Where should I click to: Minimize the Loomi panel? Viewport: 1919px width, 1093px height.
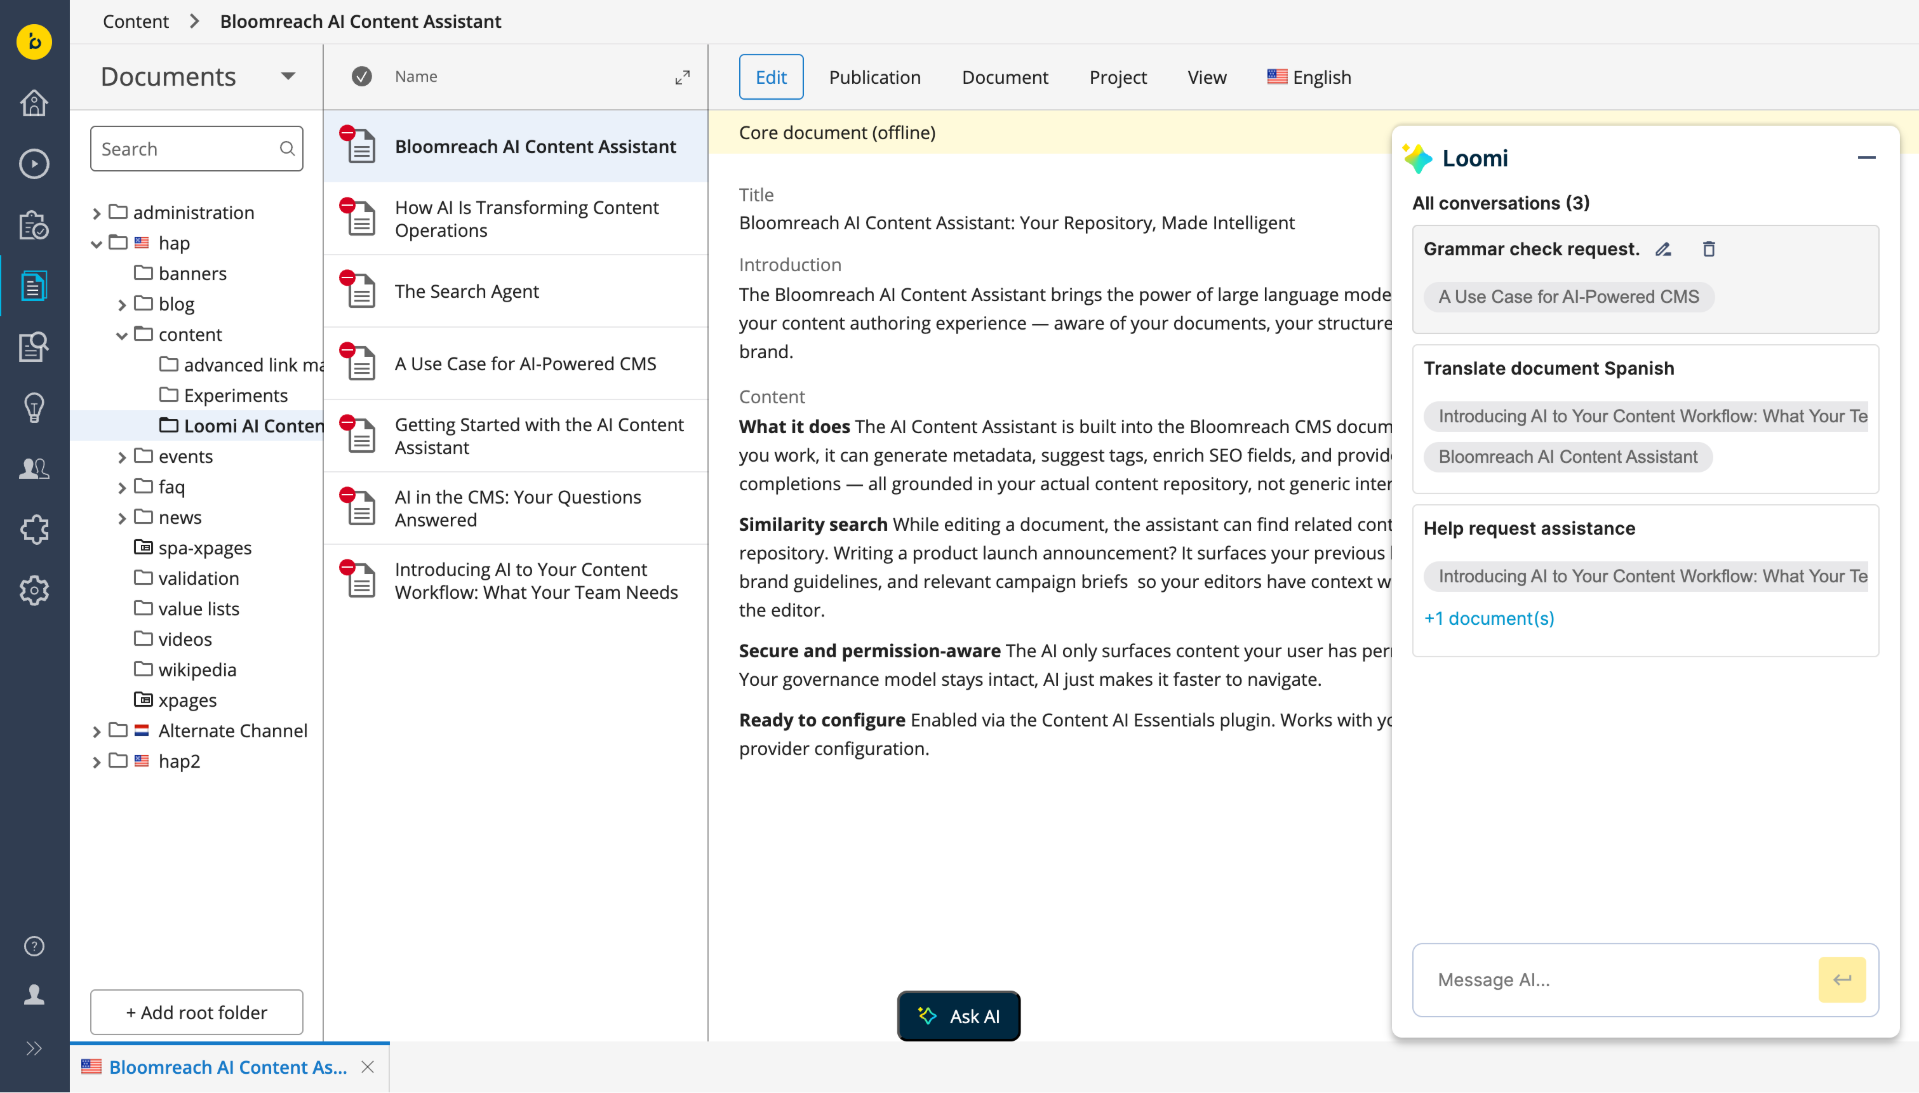[1866, 158]
